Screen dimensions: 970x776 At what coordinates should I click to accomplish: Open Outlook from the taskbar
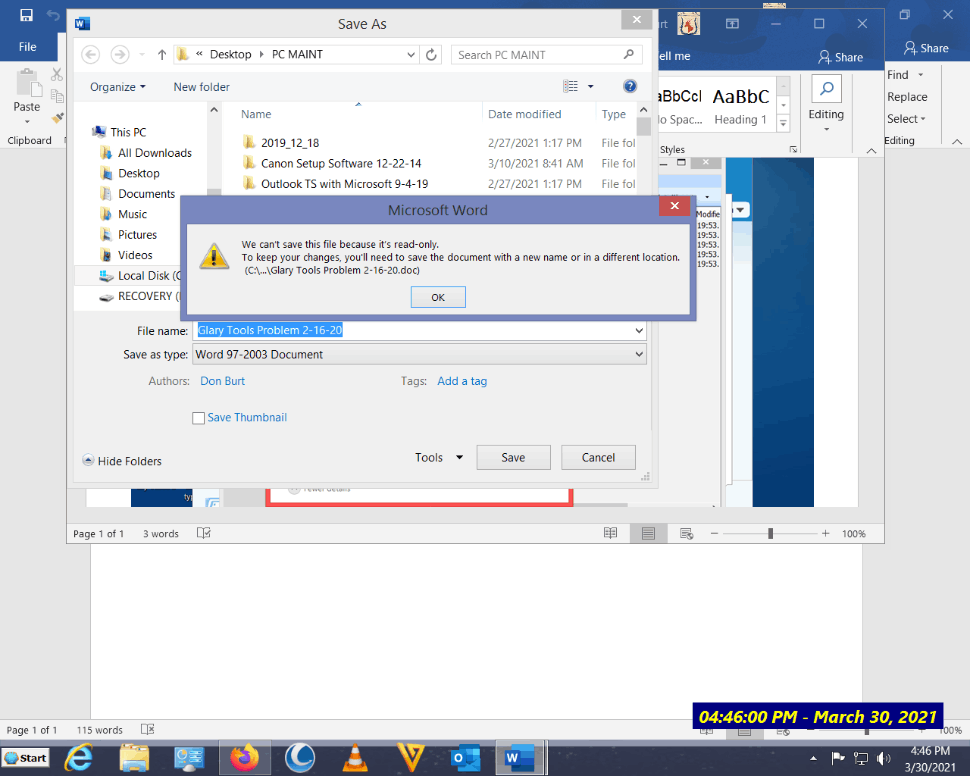[465, 758]
